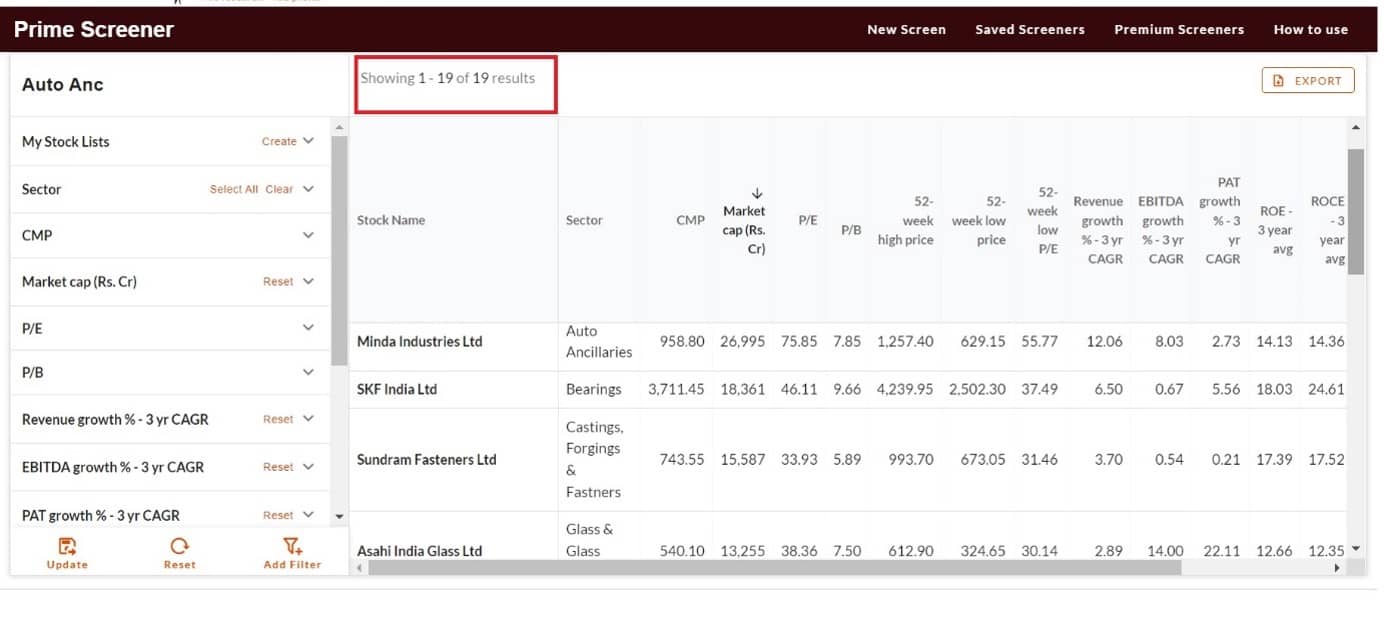Screen dimensions: 1384x626
Task: Click table vertical scroll up arrow
Action: (1355, 128)
